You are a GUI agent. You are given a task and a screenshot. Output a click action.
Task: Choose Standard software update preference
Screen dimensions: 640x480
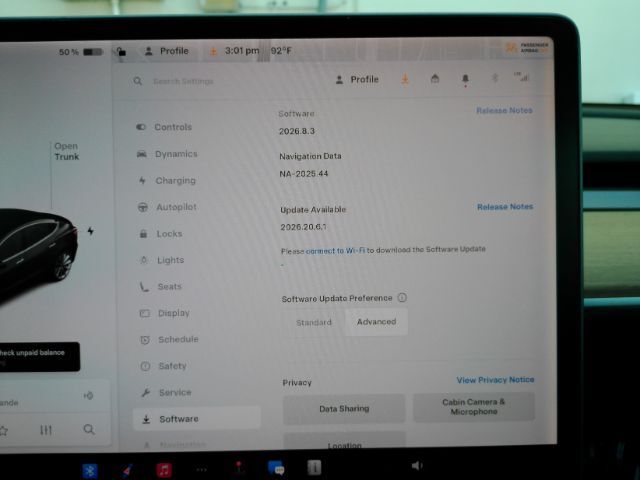pyautogui.click(x=313, y=322)
